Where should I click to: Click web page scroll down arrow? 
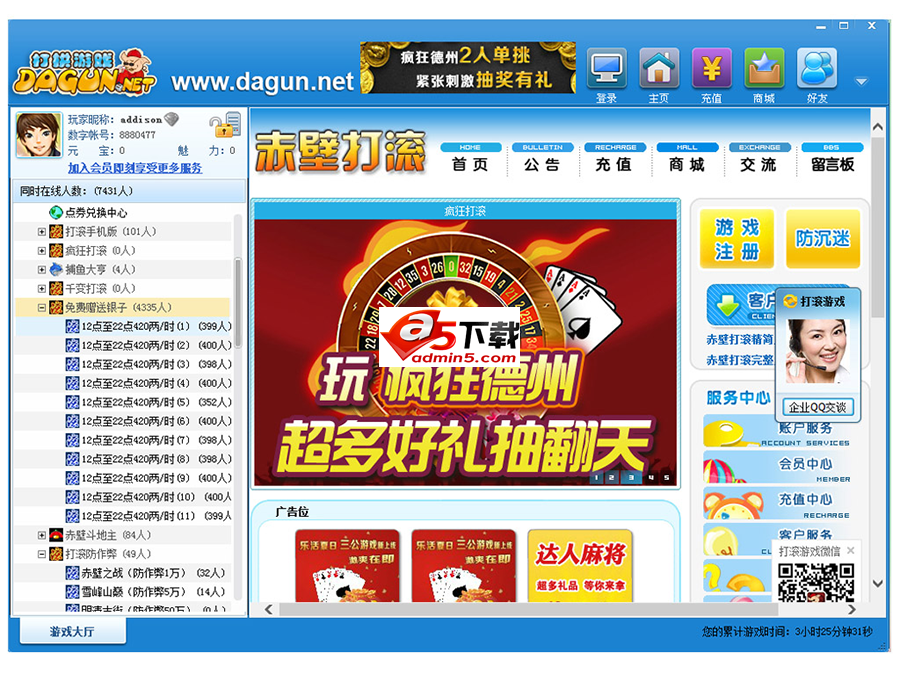coord(878,583)
